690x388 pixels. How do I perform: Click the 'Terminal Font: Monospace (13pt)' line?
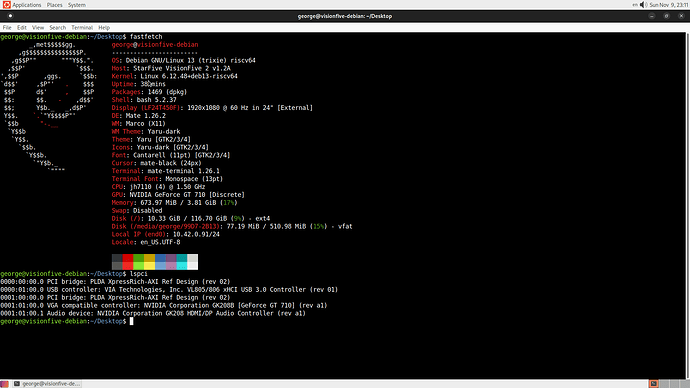tap(167, 179)
